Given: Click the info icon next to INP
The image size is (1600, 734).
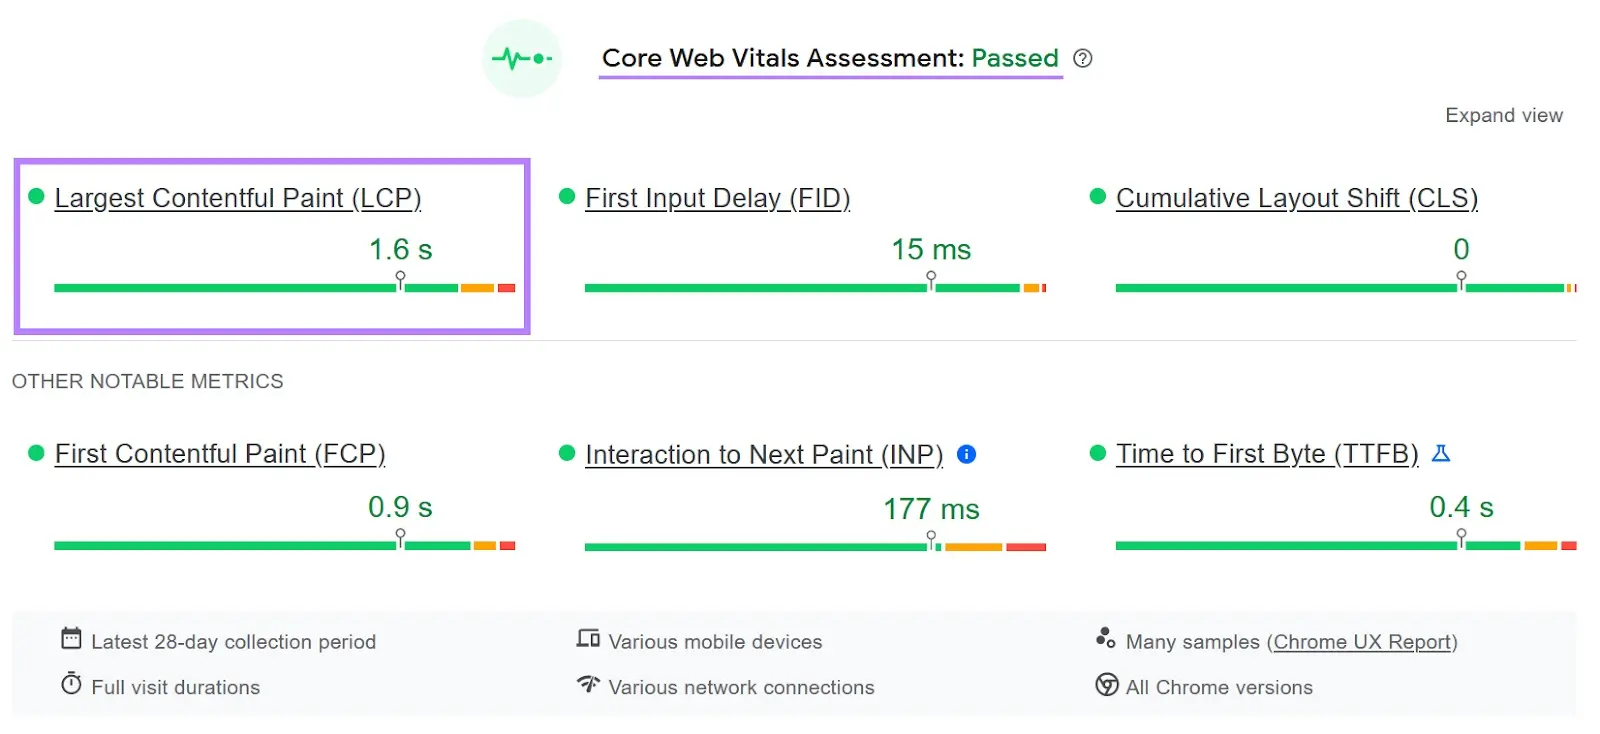Looking at the screenshot, I should 966,454.
